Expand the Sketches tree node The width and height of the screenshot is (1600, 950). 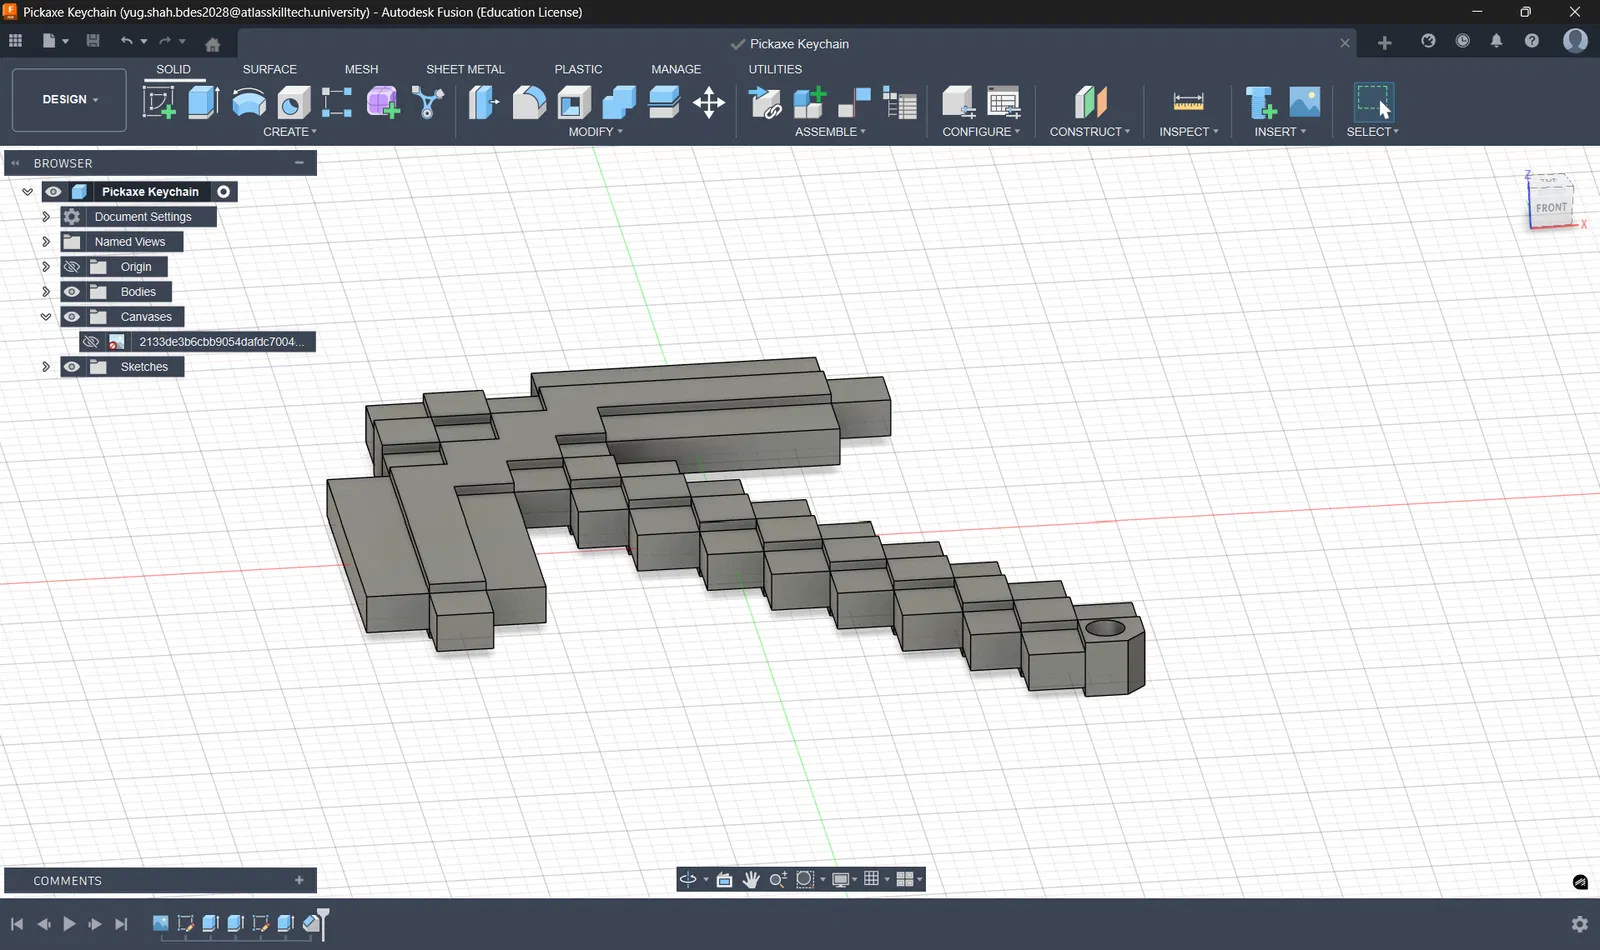coord(46,367)
